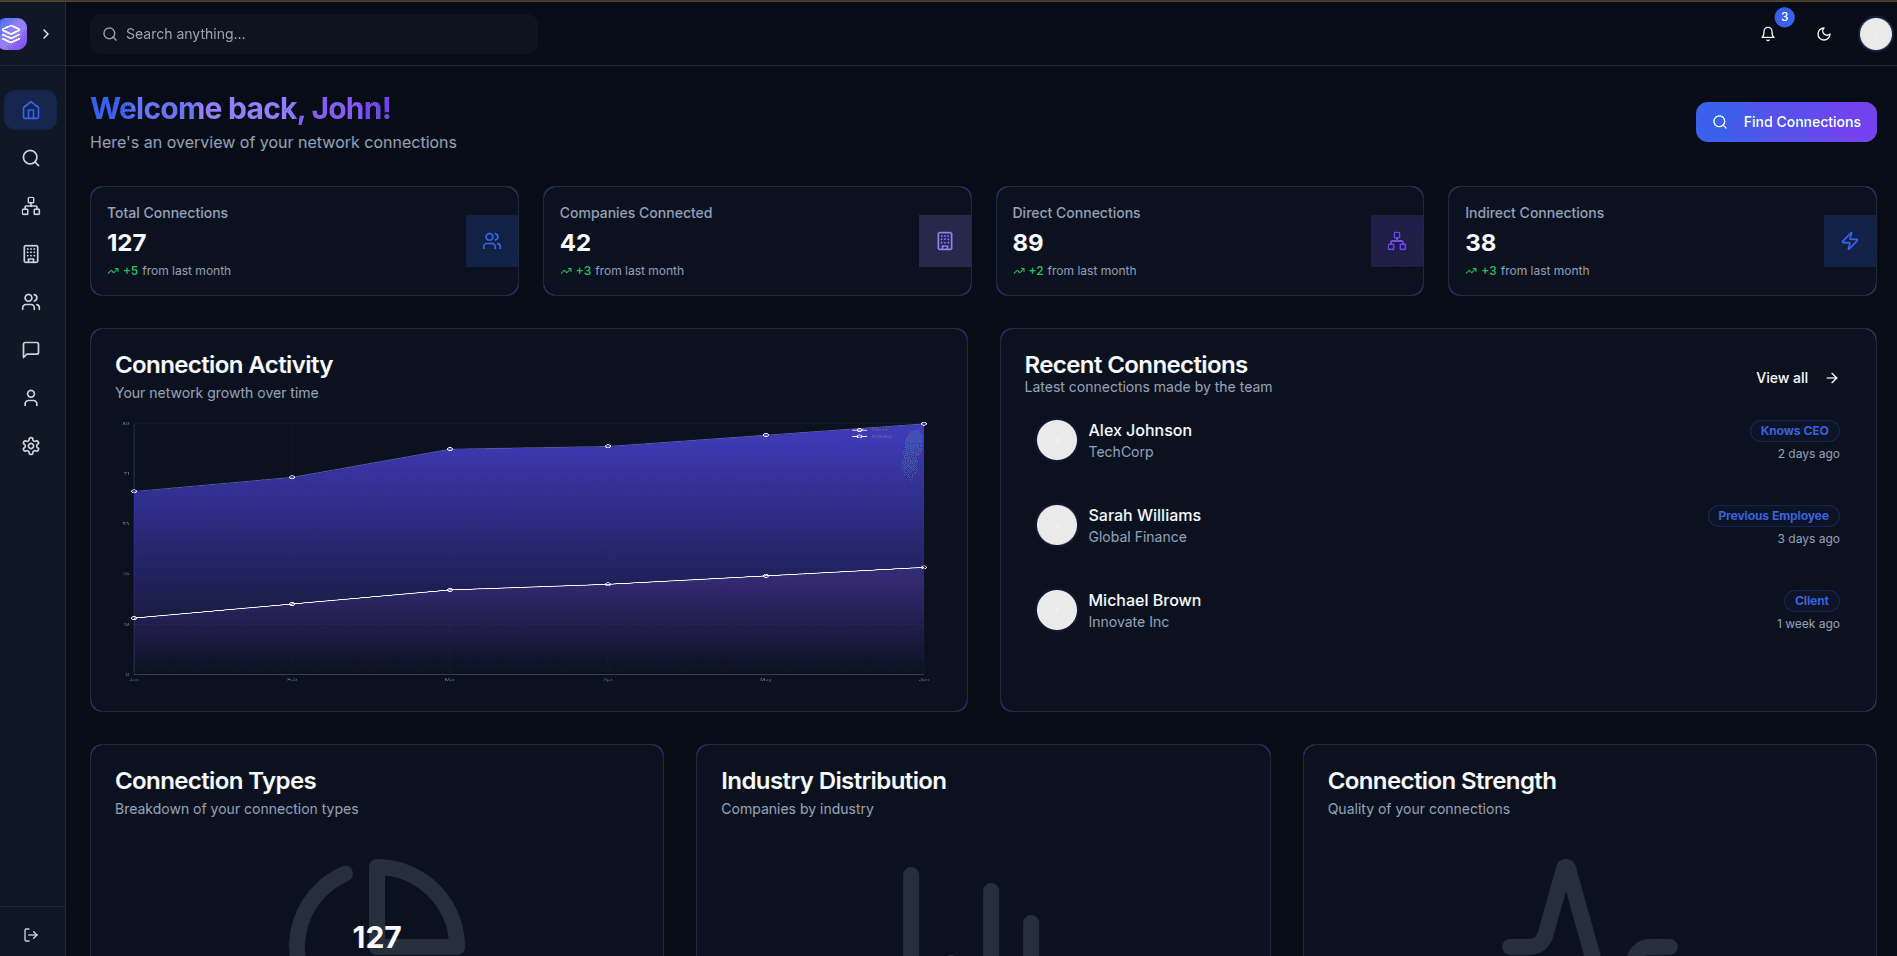This screenshot has width=1897, height=956.
Task: Open the network hierarchy sidebar icon
Action: click(31, 206)
